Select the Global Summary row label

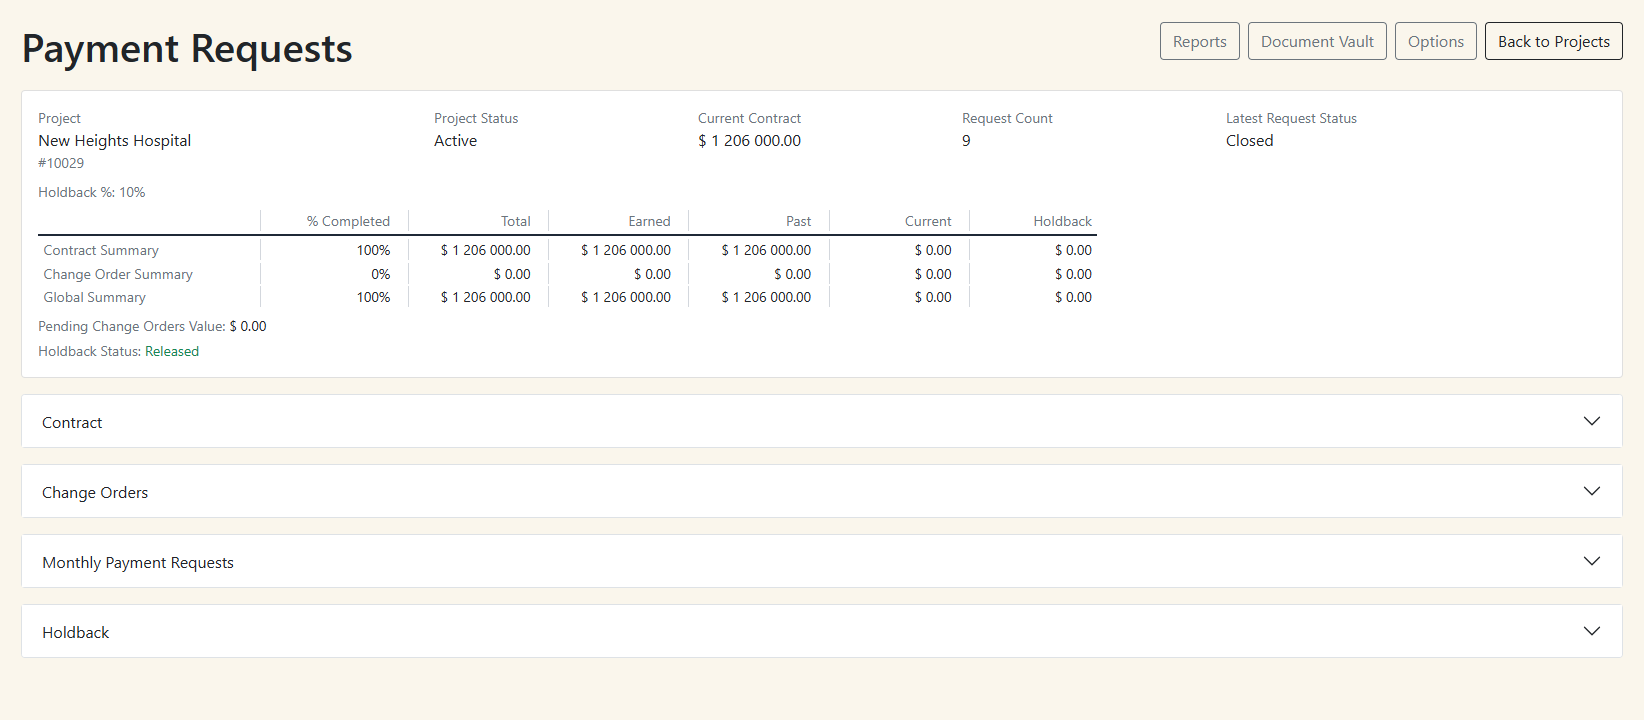[95, 297]
